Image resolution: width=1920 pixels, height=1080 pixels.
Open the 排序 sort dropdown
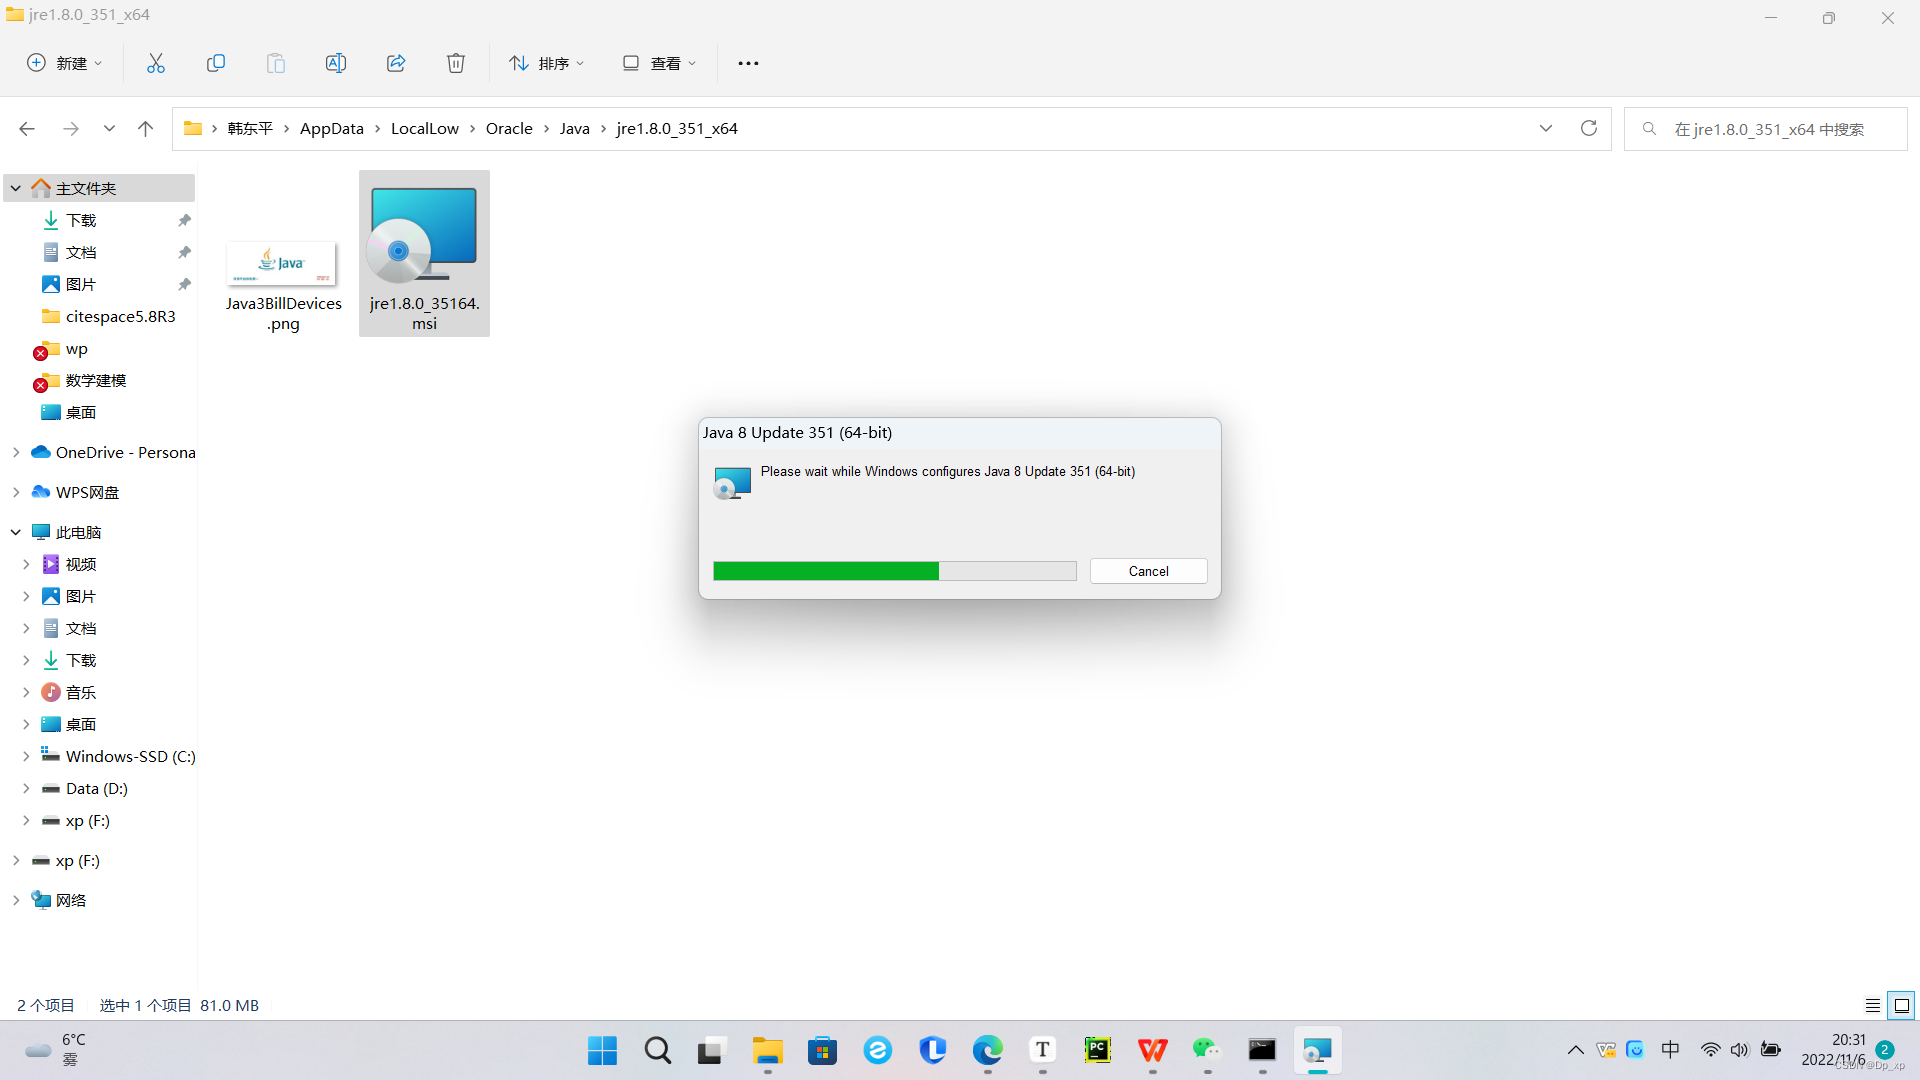click(546, 63)
